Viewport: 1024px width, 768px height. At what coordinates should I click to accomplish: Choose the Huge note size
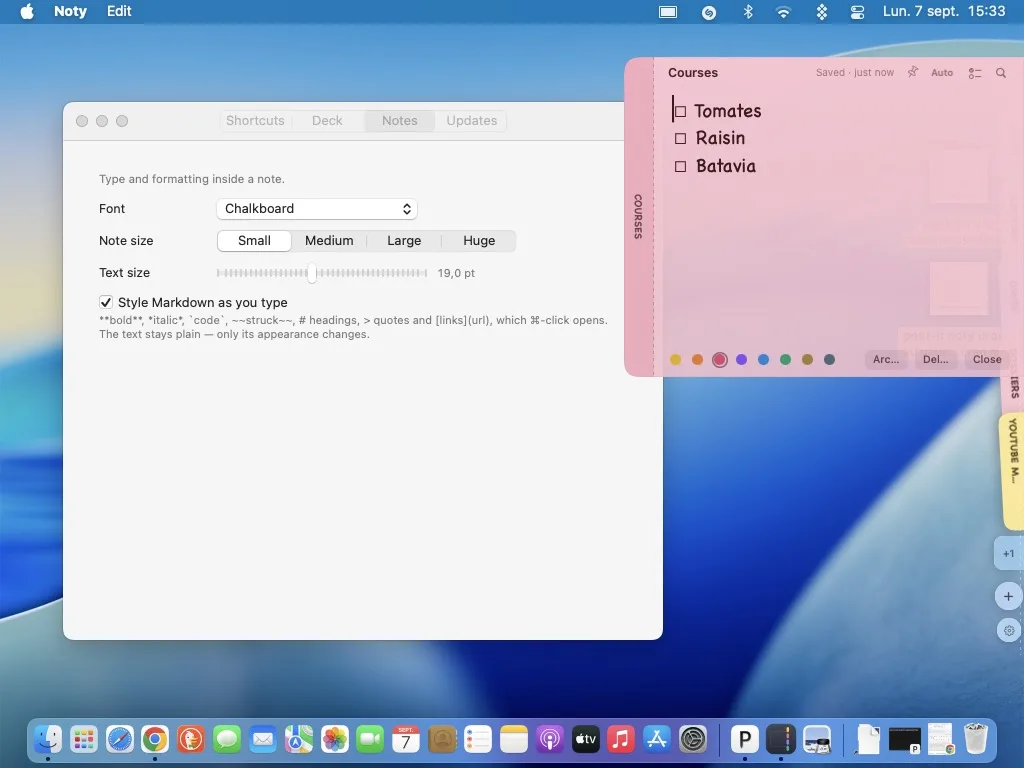click(479, 240)
